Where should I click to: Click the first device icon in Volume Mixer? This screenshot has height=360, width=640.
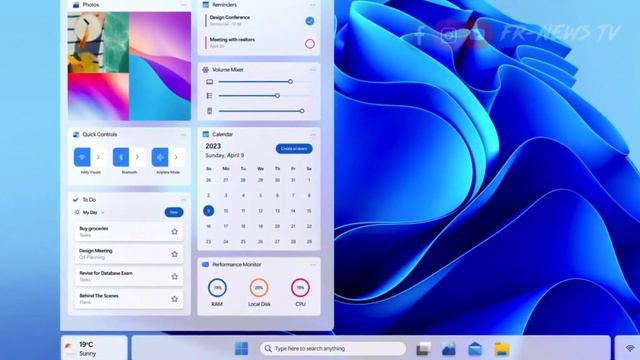pos(209,82)
